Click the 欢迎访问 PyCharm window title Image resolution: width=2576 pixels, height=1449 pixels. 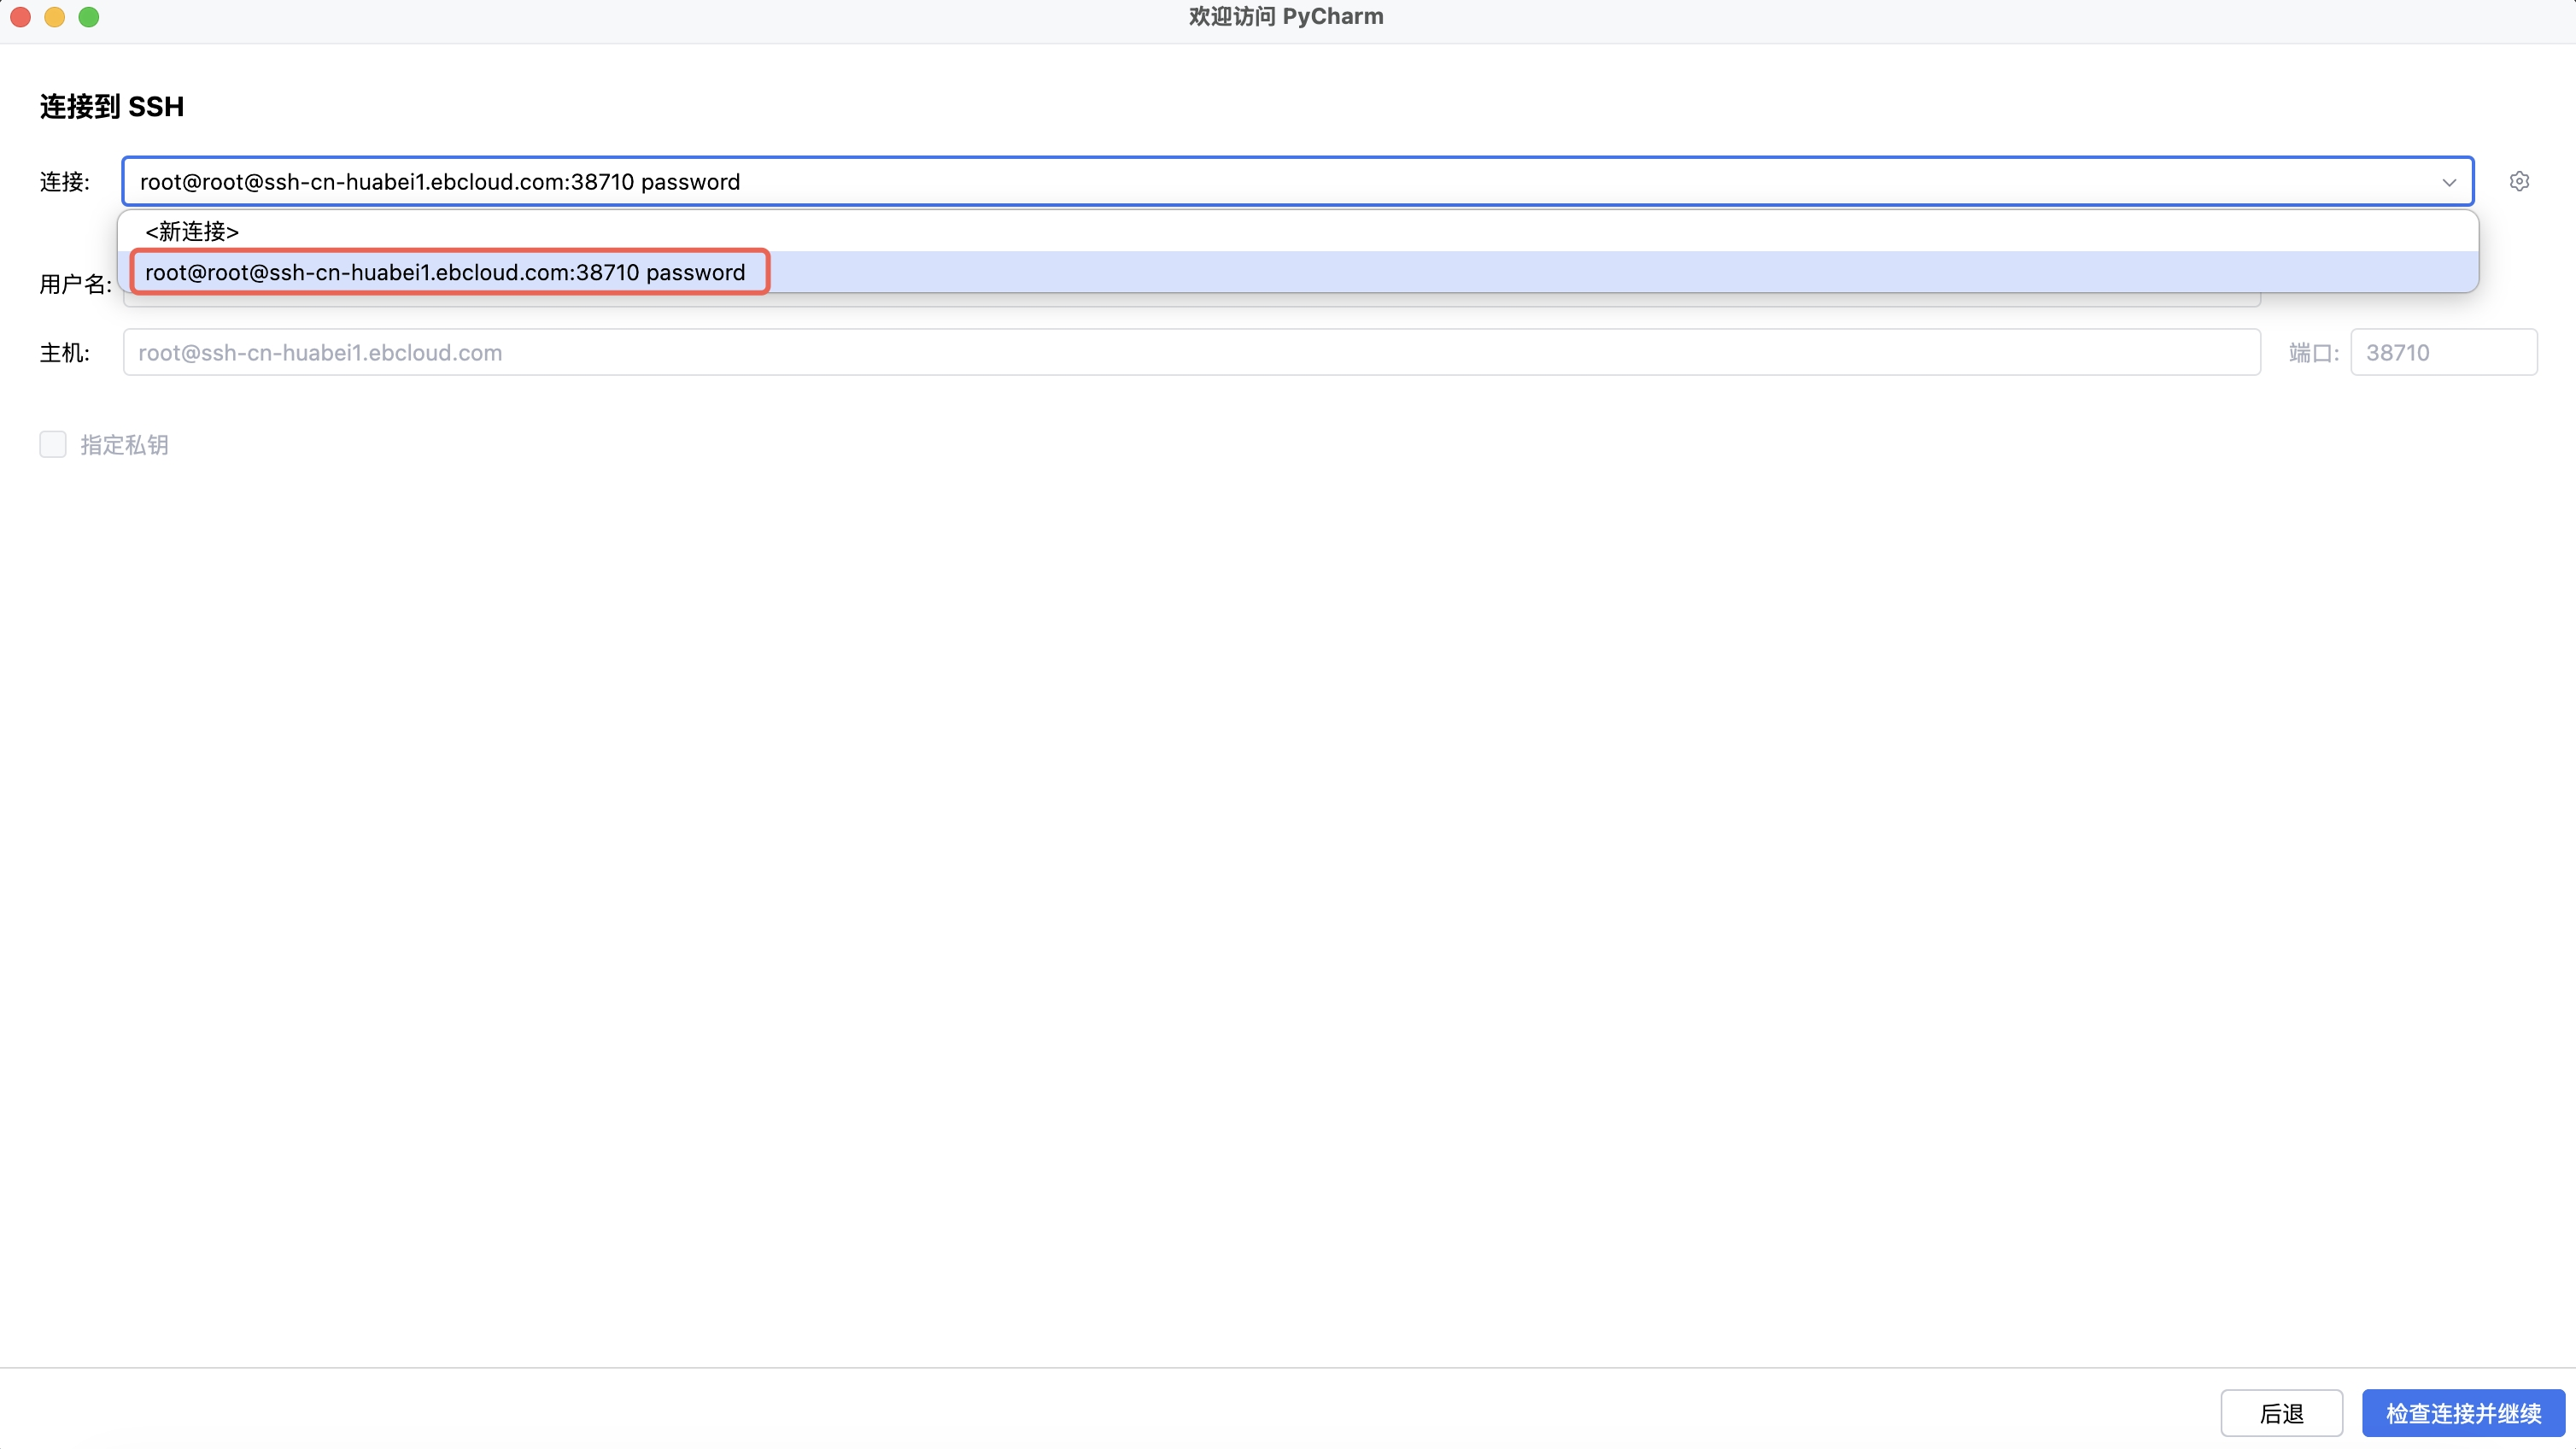pos(1286,17)
